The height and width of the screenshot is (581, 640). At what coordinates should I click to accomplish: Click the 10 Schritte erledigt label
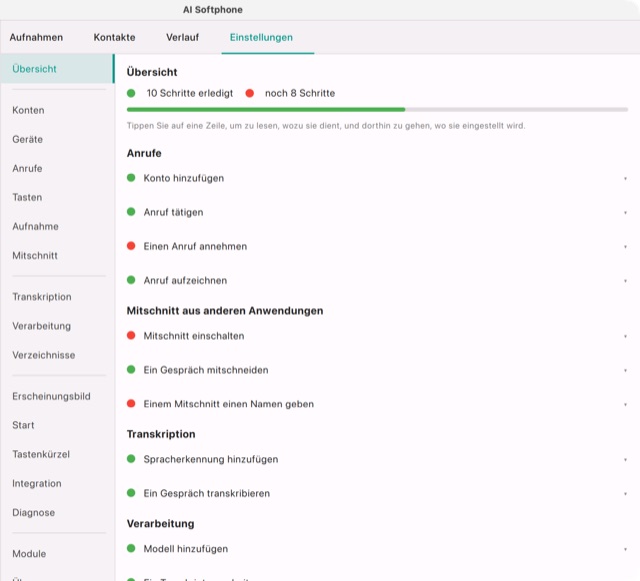pyautogui.click(x=190, y=93)
